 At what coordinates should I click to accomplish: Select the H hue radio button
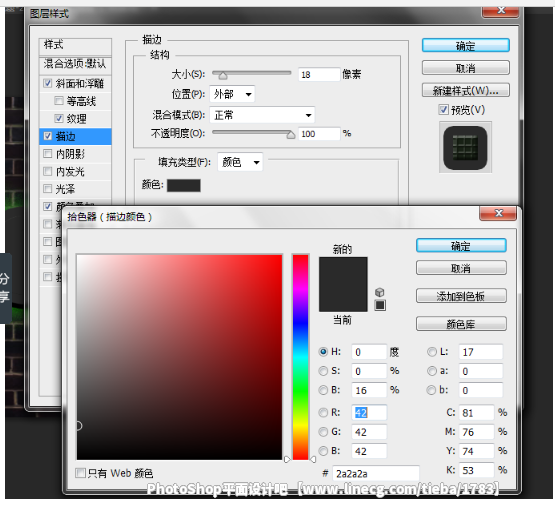[x=323, y=352]
